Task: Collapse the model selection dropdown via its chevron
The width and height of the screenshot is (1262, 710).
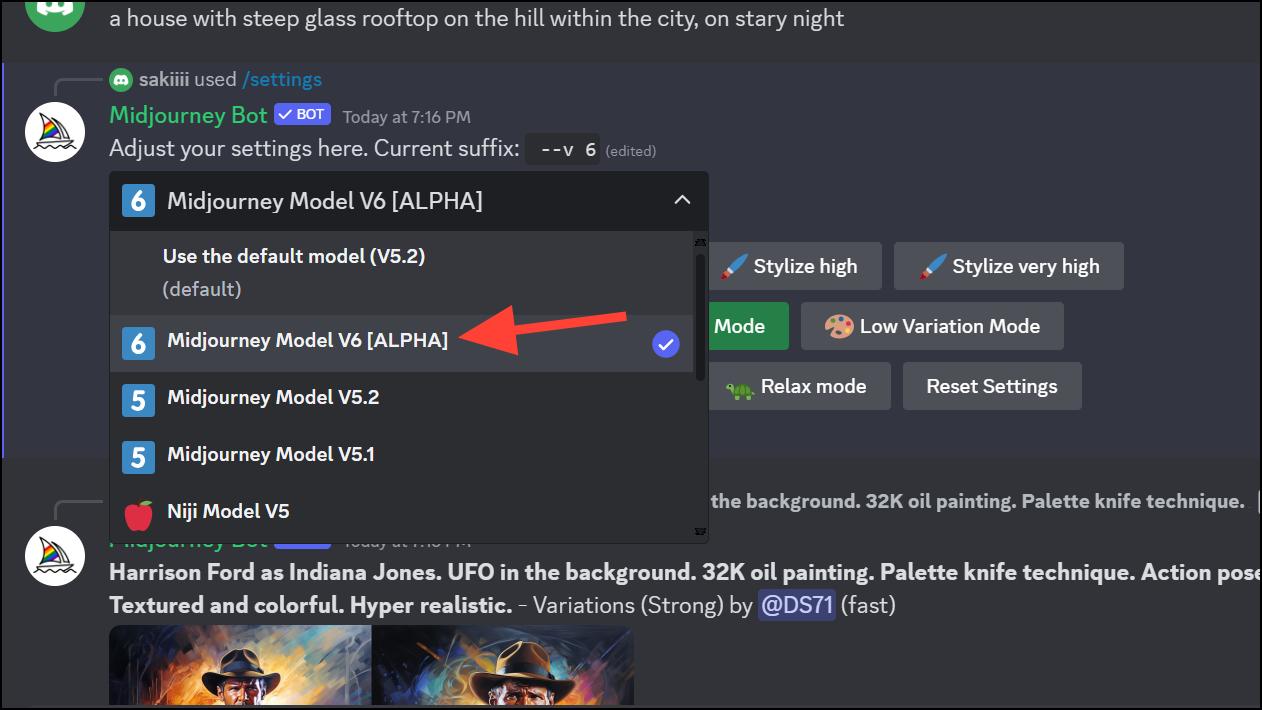Action: click(x=683, y=200)
